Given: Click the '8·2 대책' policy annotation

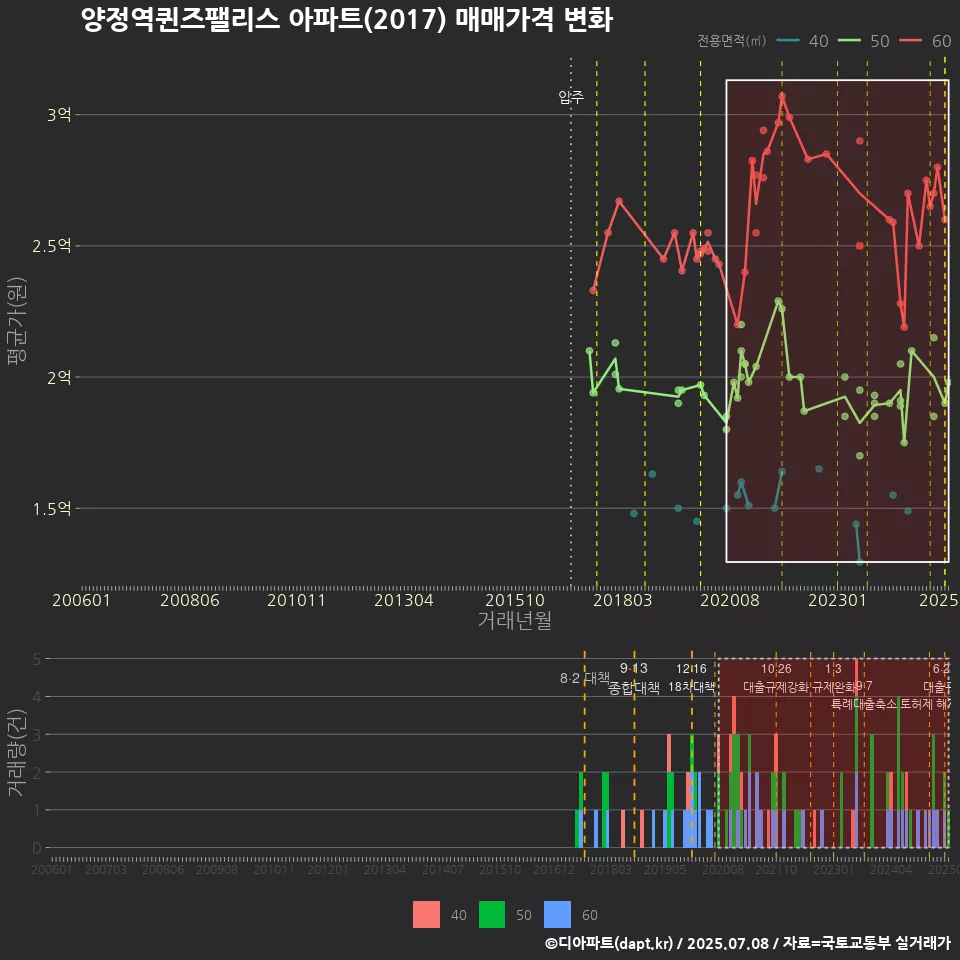Looking at the screenshot, I should click(x=585, y=678).
